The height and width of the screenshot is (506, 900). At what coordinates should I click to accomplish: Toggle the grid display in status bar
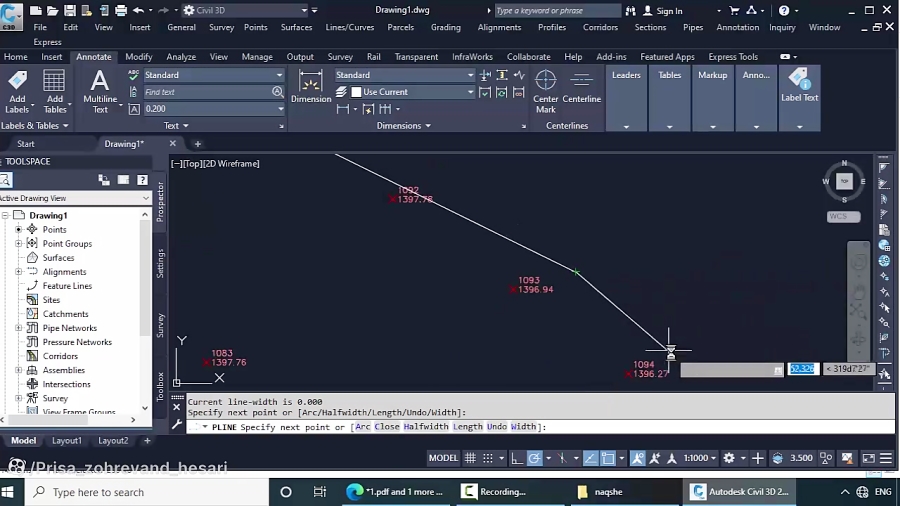[470, 458]
